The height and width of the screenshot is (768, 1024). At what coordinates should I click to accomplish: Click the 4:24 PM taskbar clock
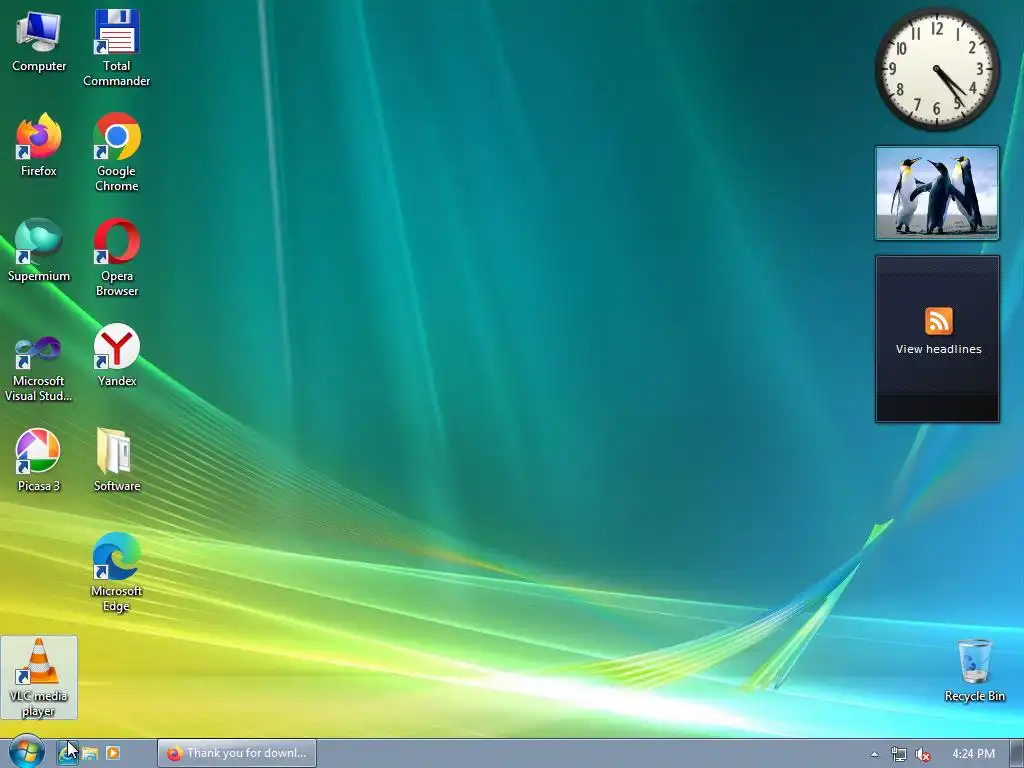973,754
